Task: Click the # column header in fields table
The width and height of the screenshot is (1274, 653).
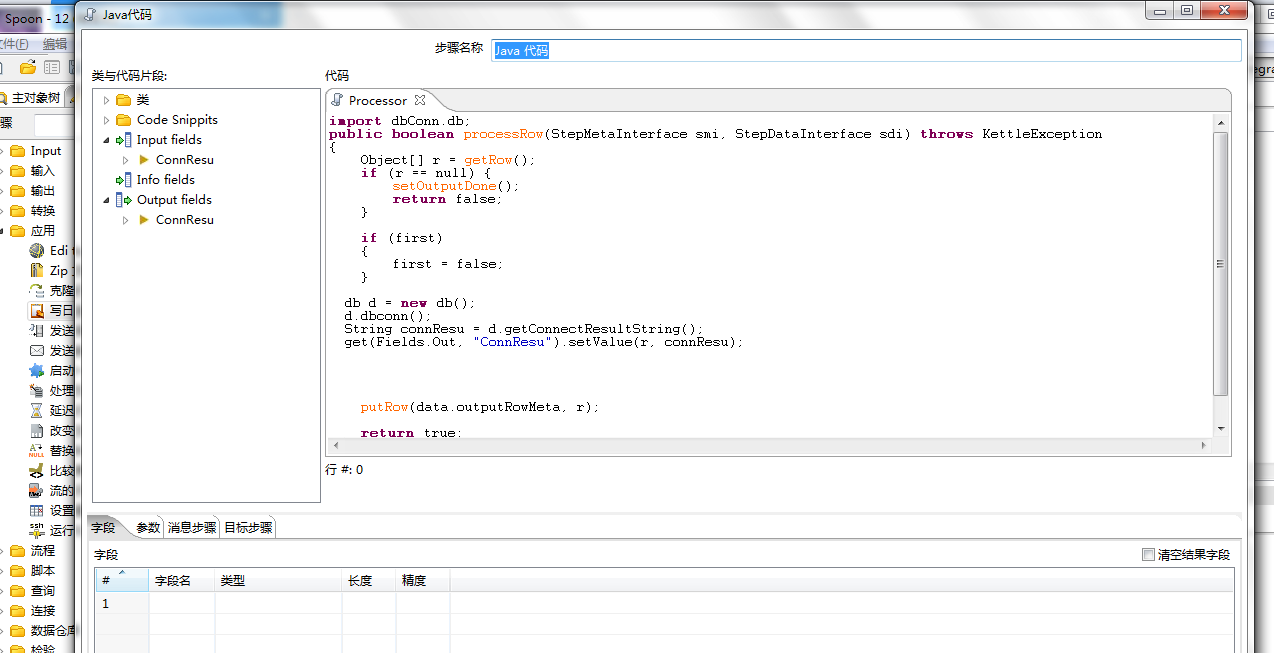Action: pos(122,580)
